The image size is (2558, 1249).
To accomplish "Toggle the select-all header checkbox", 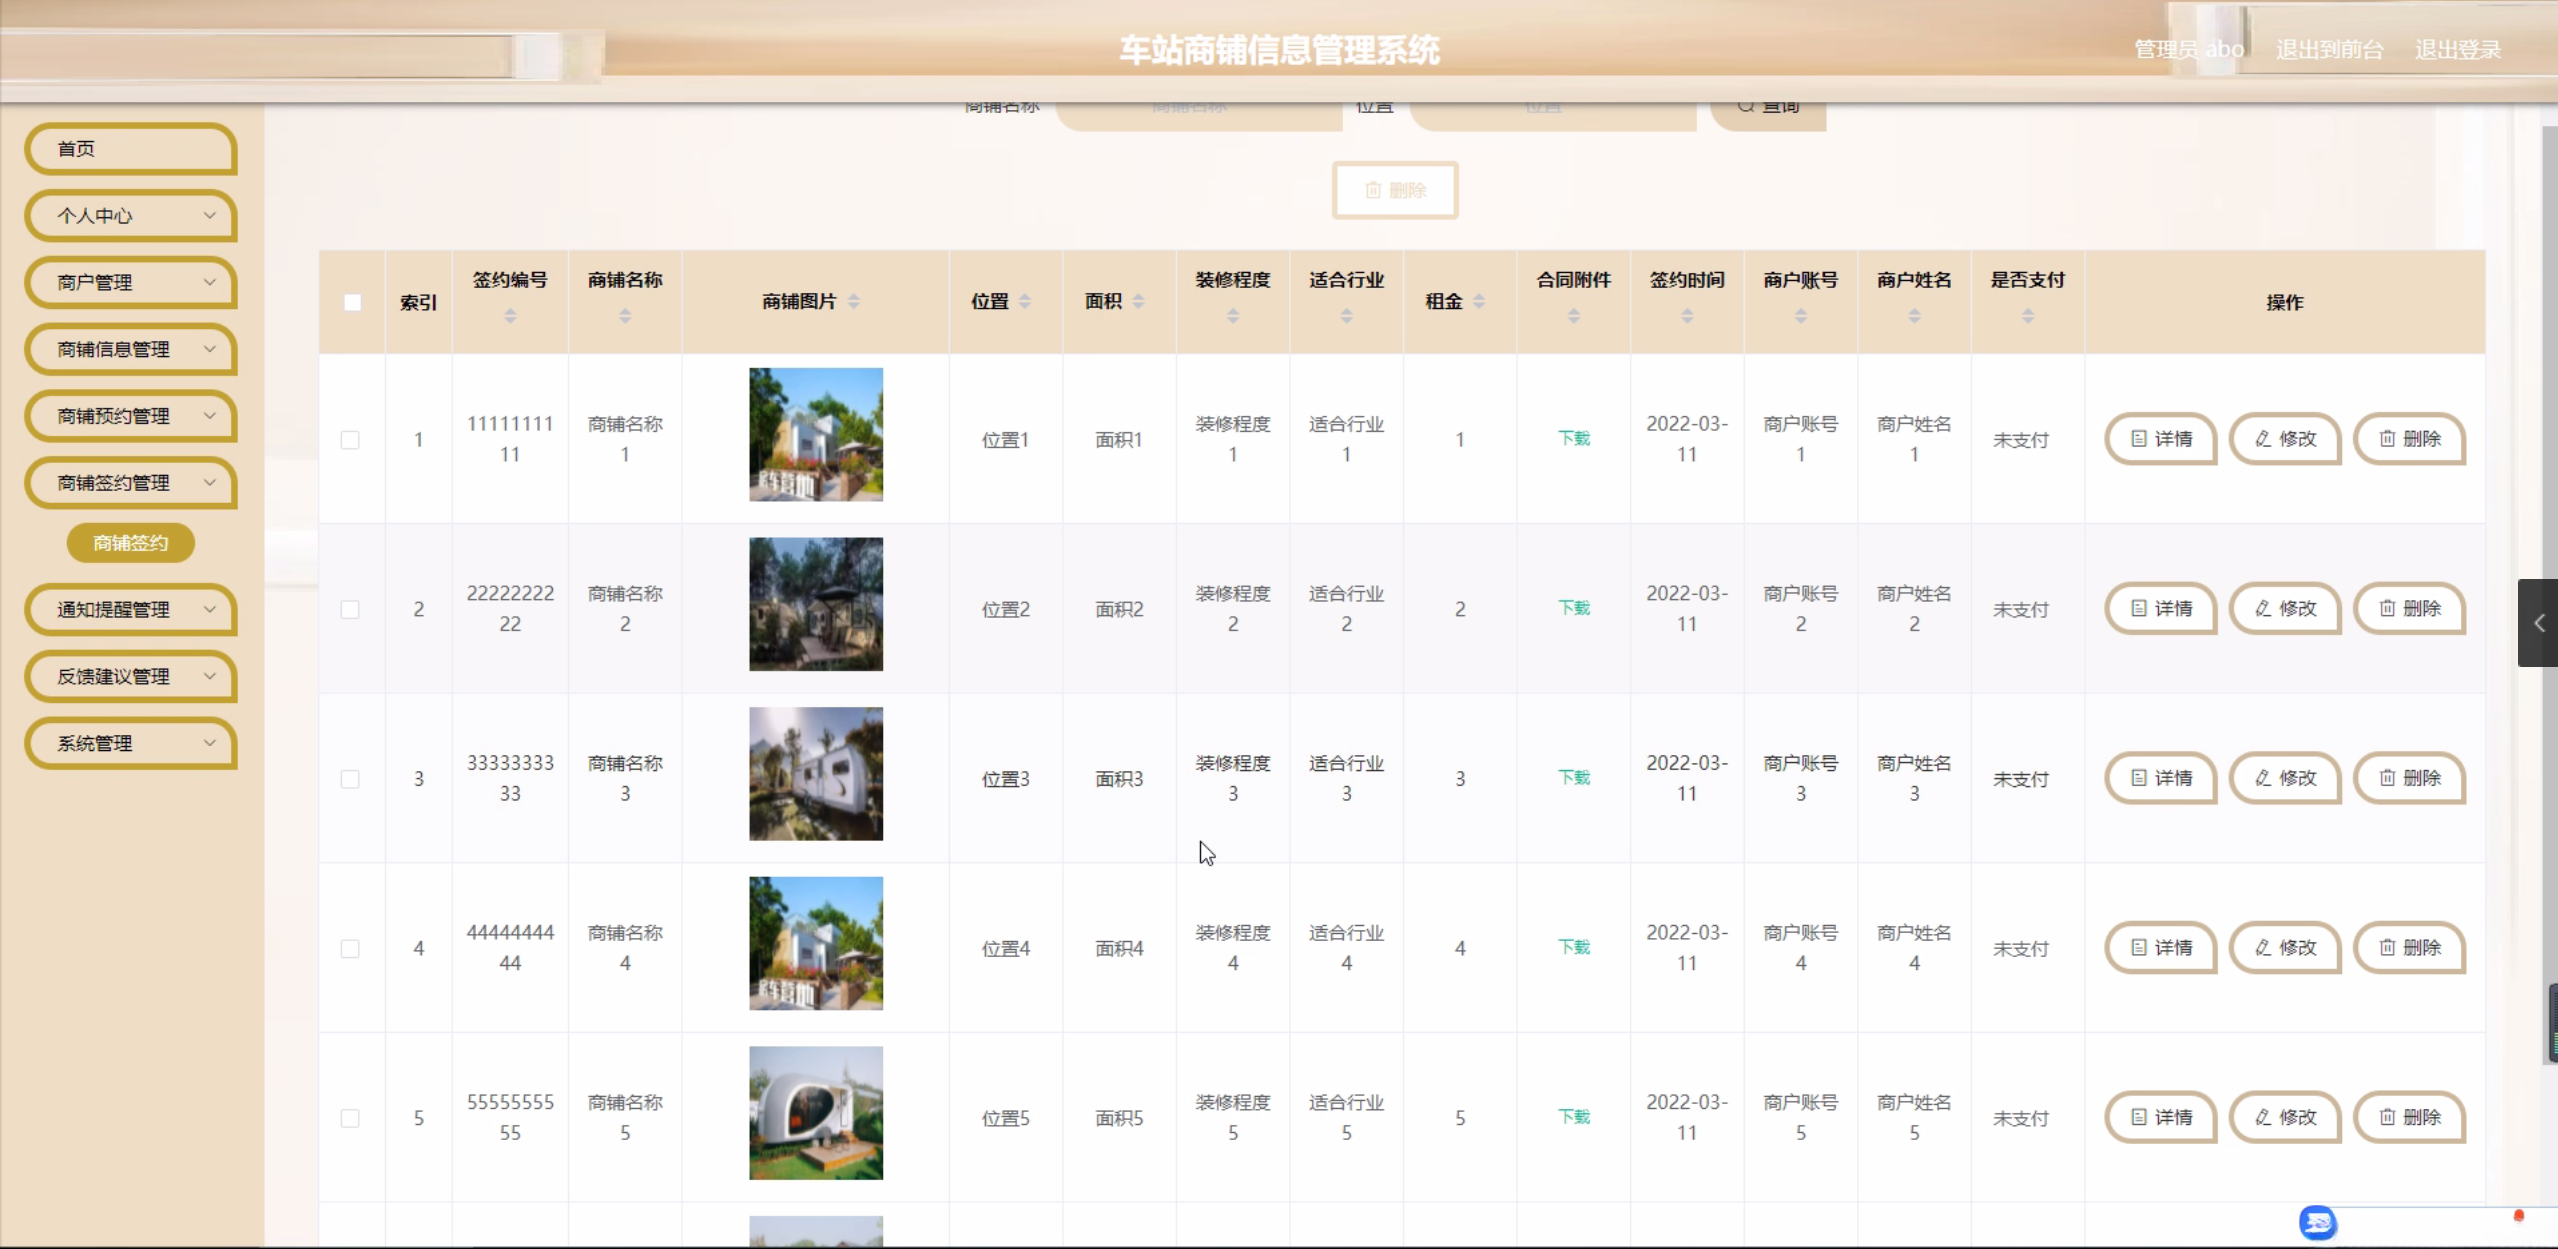I will [352, 302].
